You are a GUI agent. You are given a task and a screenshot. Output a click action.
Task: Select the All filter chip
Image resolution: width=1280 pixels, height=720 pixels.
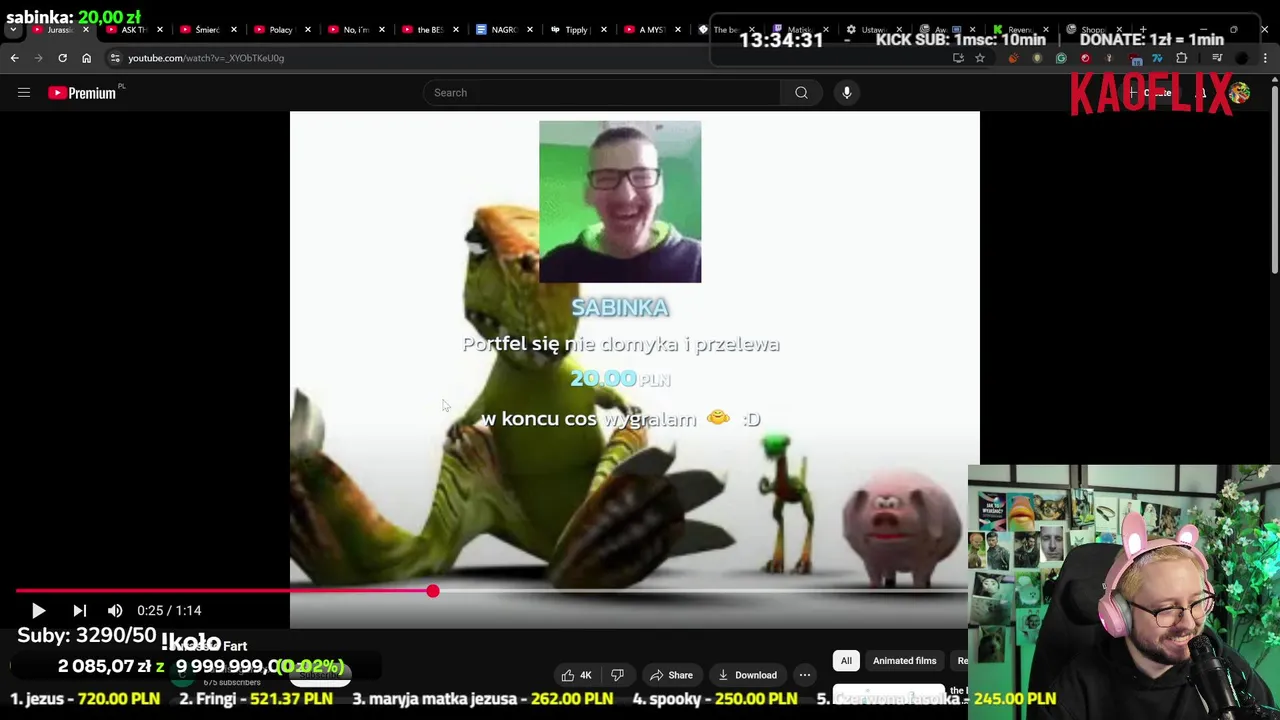coord(846,661)
